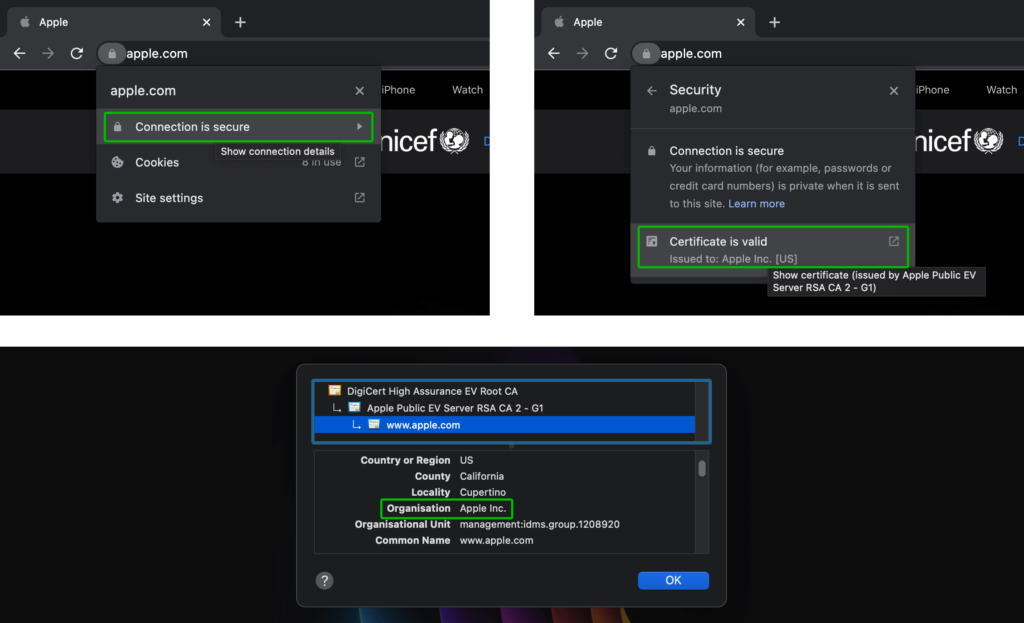Viewport: 1024px width, 623px height.
Task: Close the apple.com site info popup
Action: pos(360,91)
